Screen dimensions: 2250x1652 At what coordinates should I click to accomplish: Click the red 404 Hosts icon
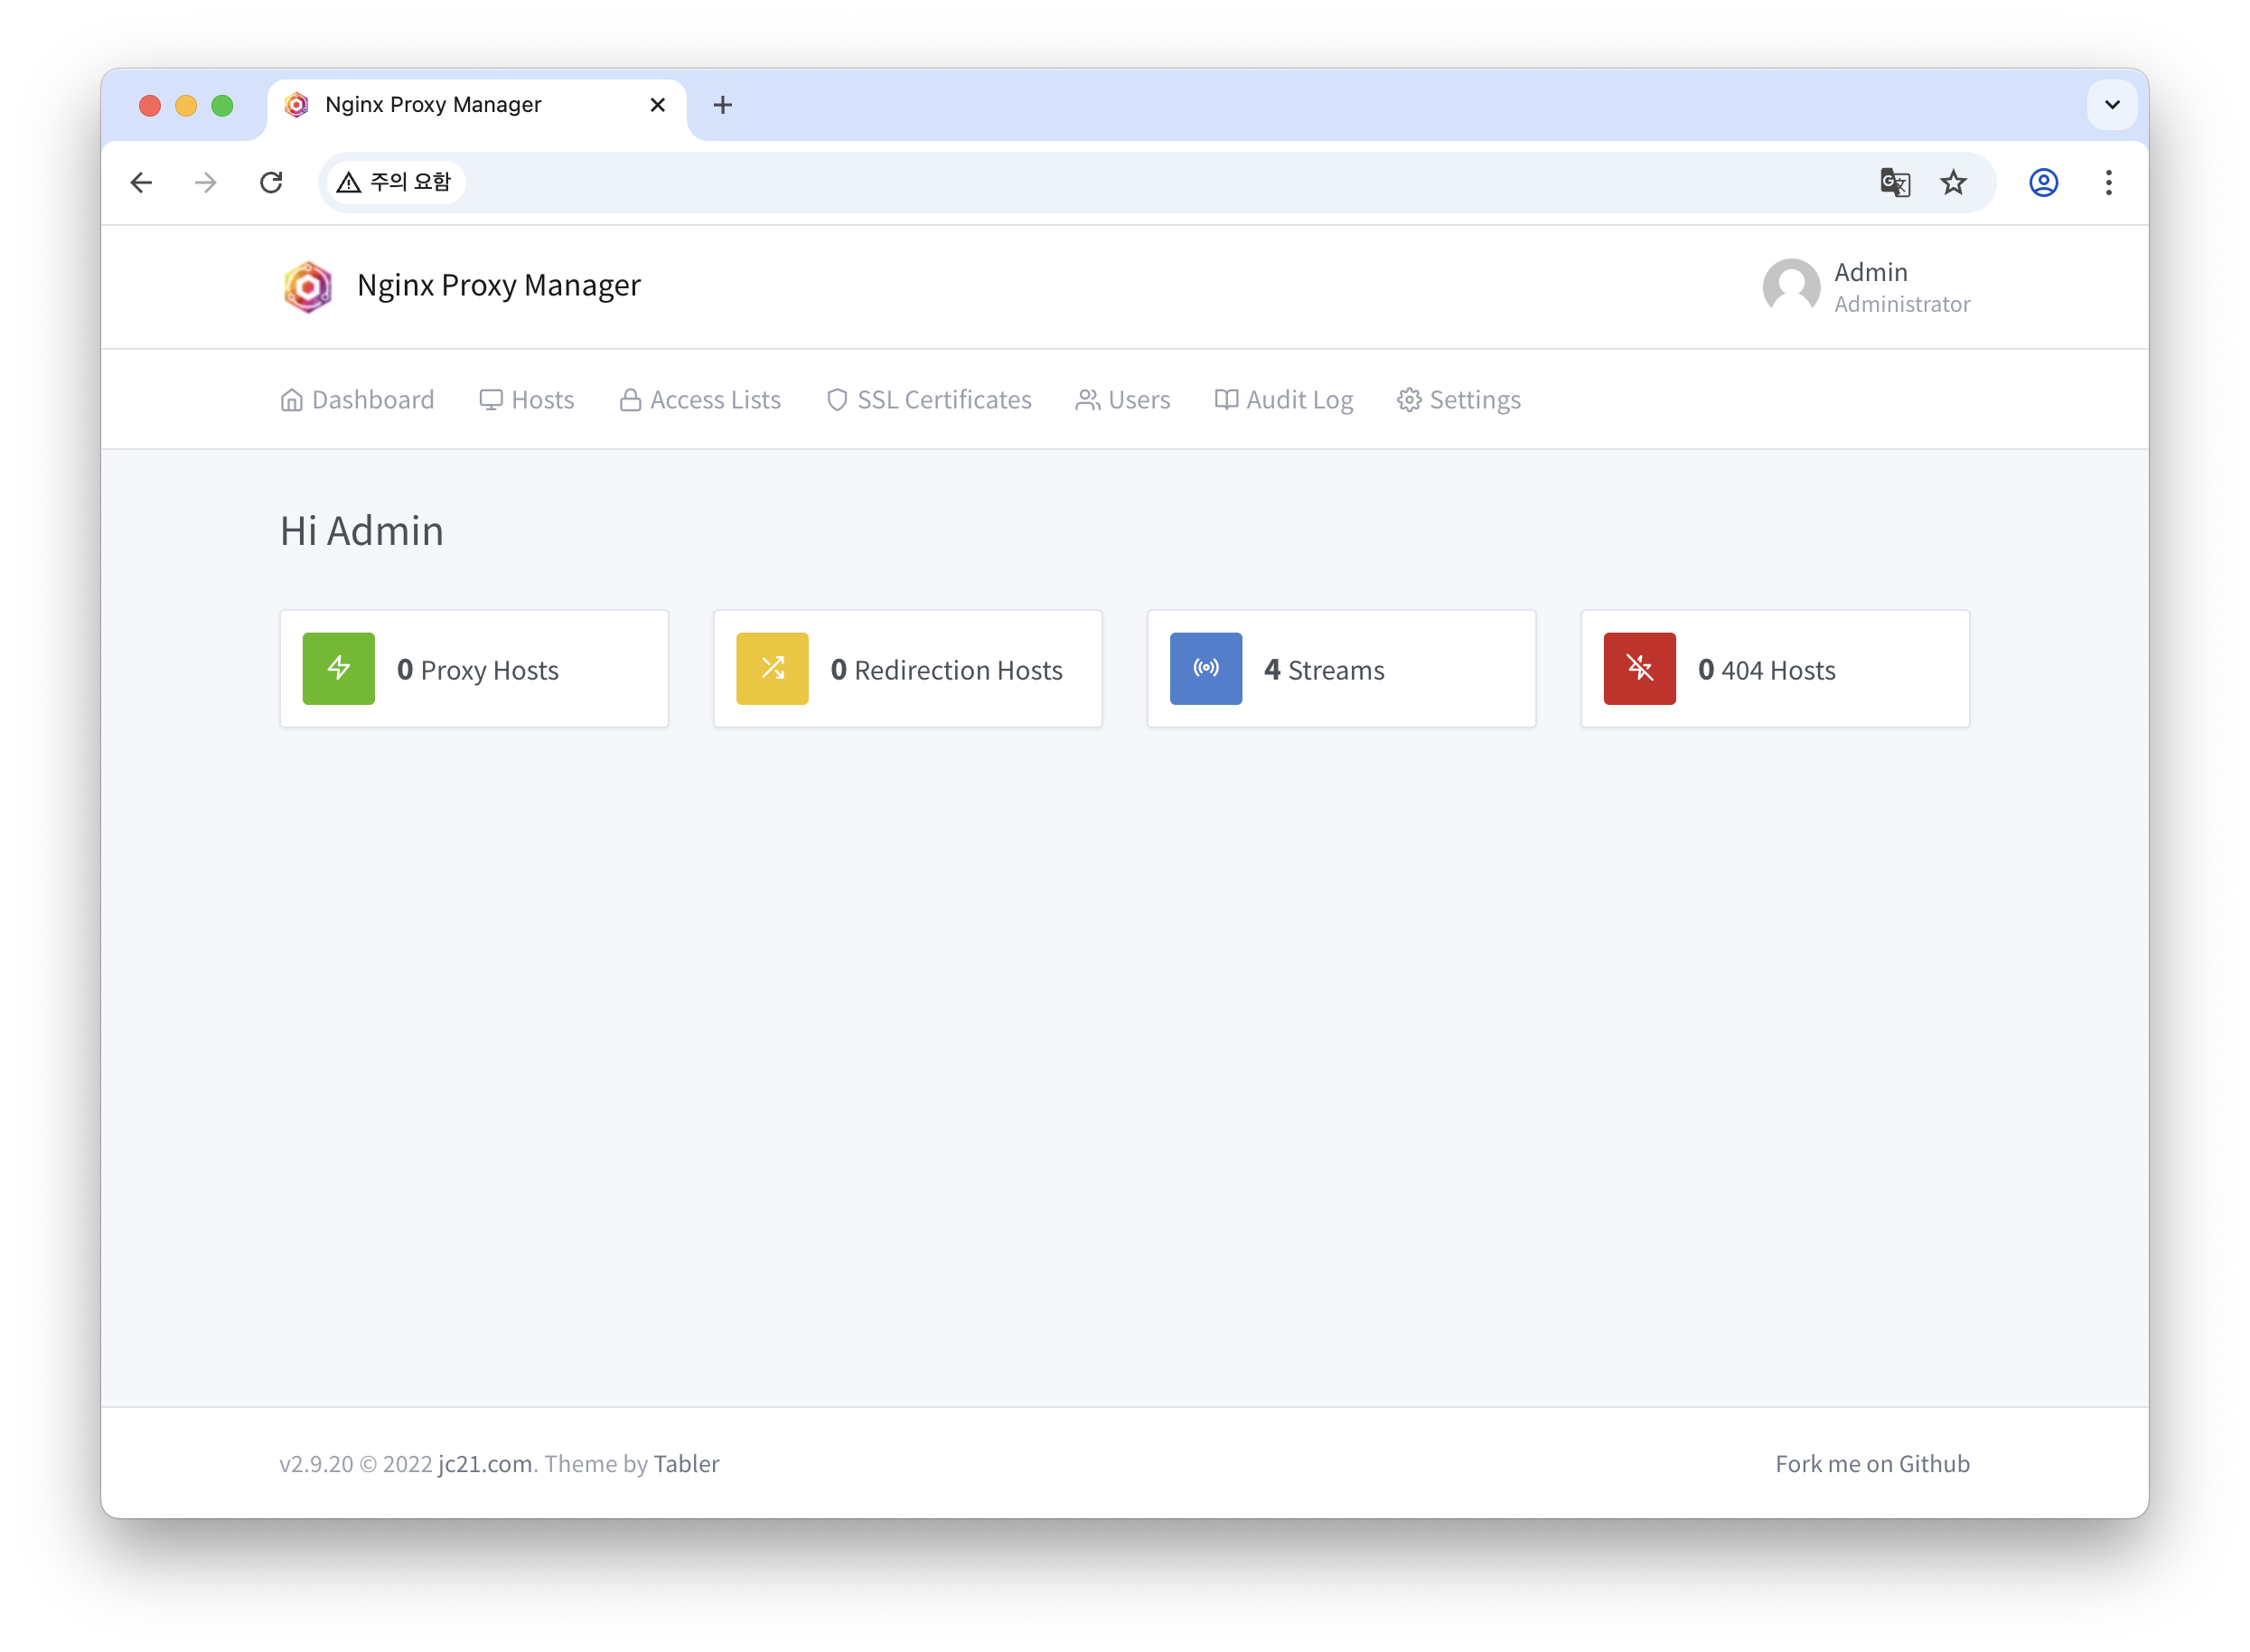pos(1639,668)
